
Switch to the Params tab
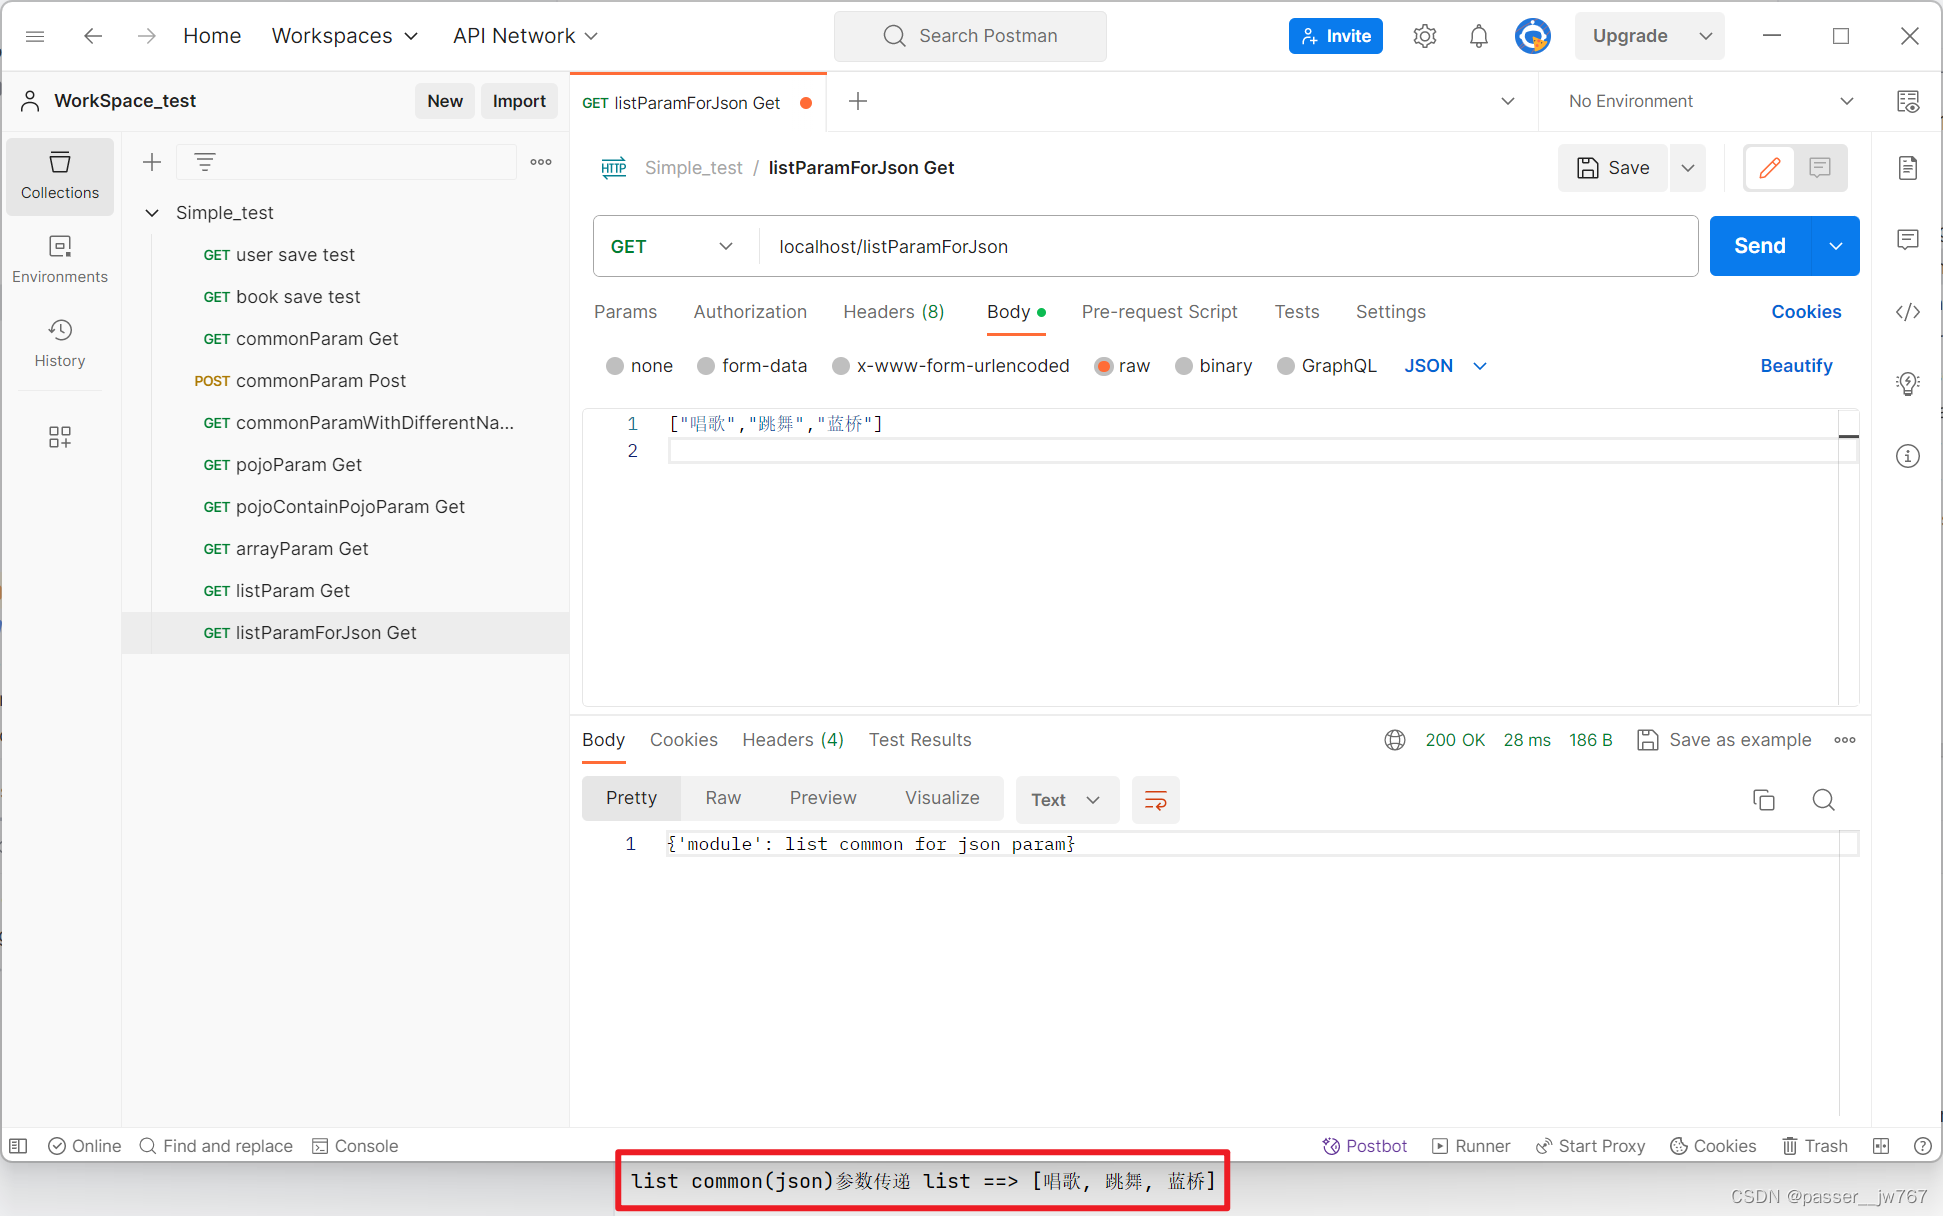625,312
